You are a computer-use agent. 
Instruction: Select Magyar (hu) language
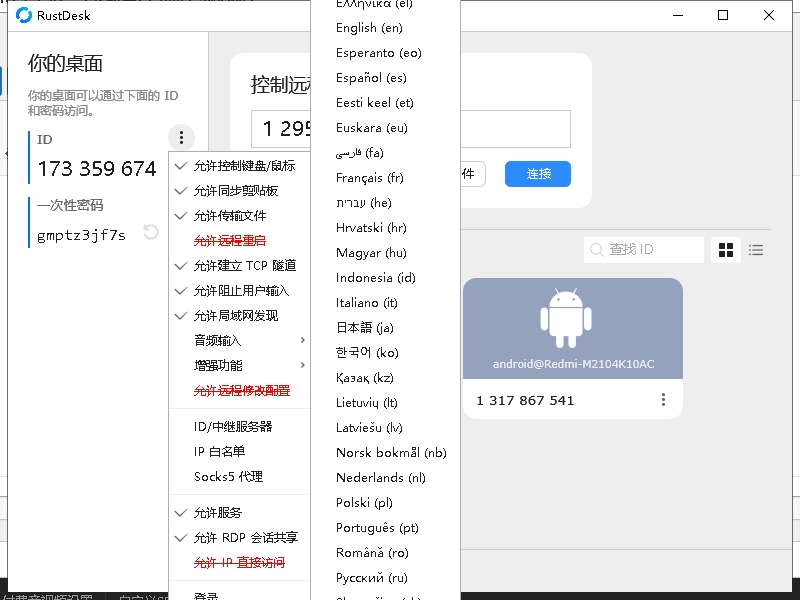pos(386,253)
